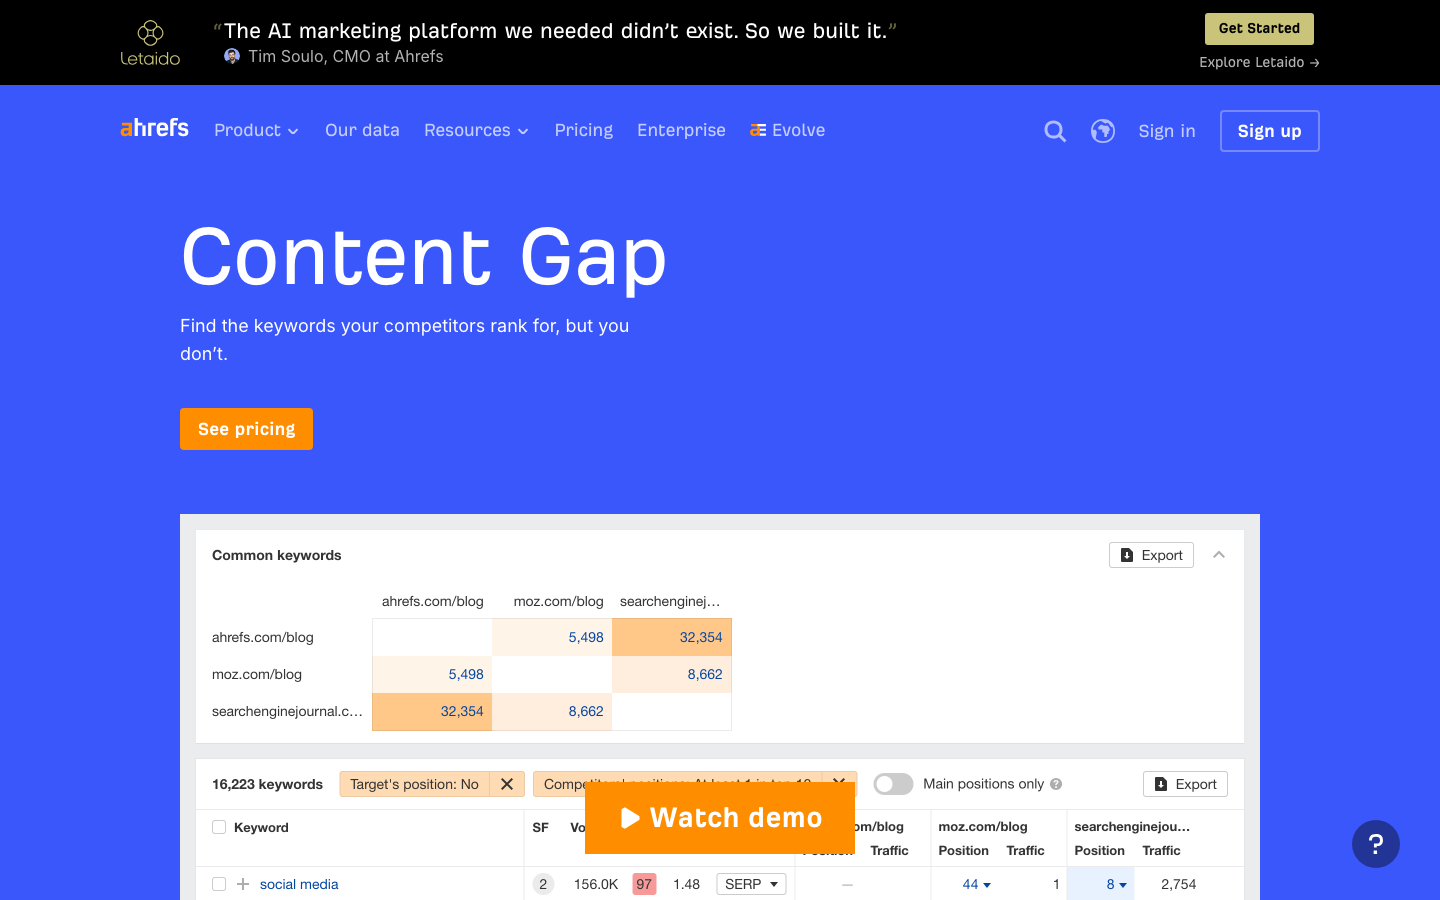Open the position 44 dropdown

click(x=976, y=884)
